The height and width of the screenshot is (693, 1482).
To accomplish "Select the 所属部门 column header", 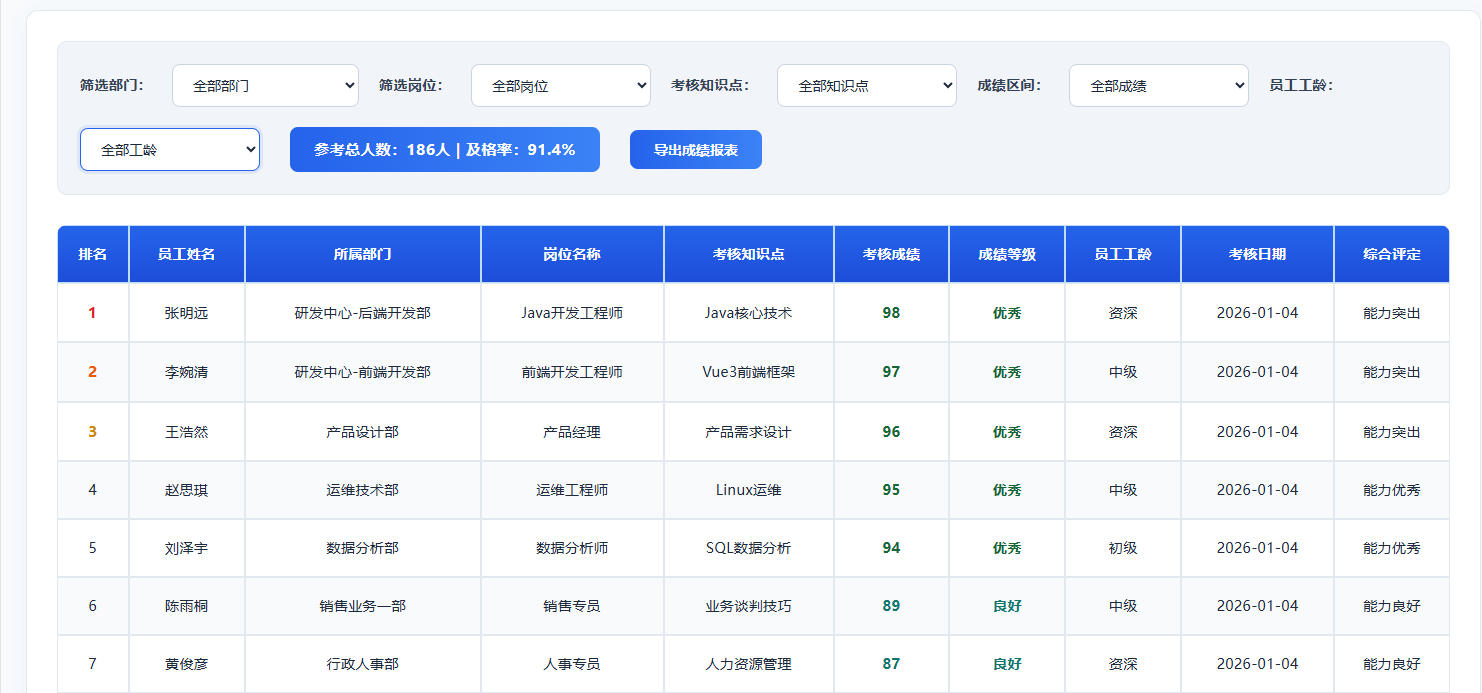I will tap(362, 254).
